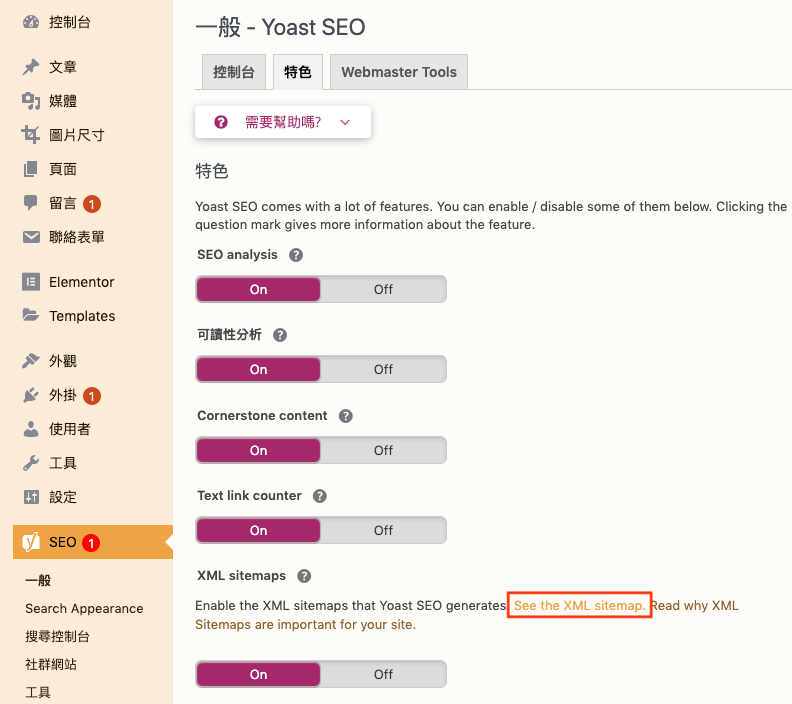
Task: Click the XML sitemaps help question mark
Action: [304, 576]
